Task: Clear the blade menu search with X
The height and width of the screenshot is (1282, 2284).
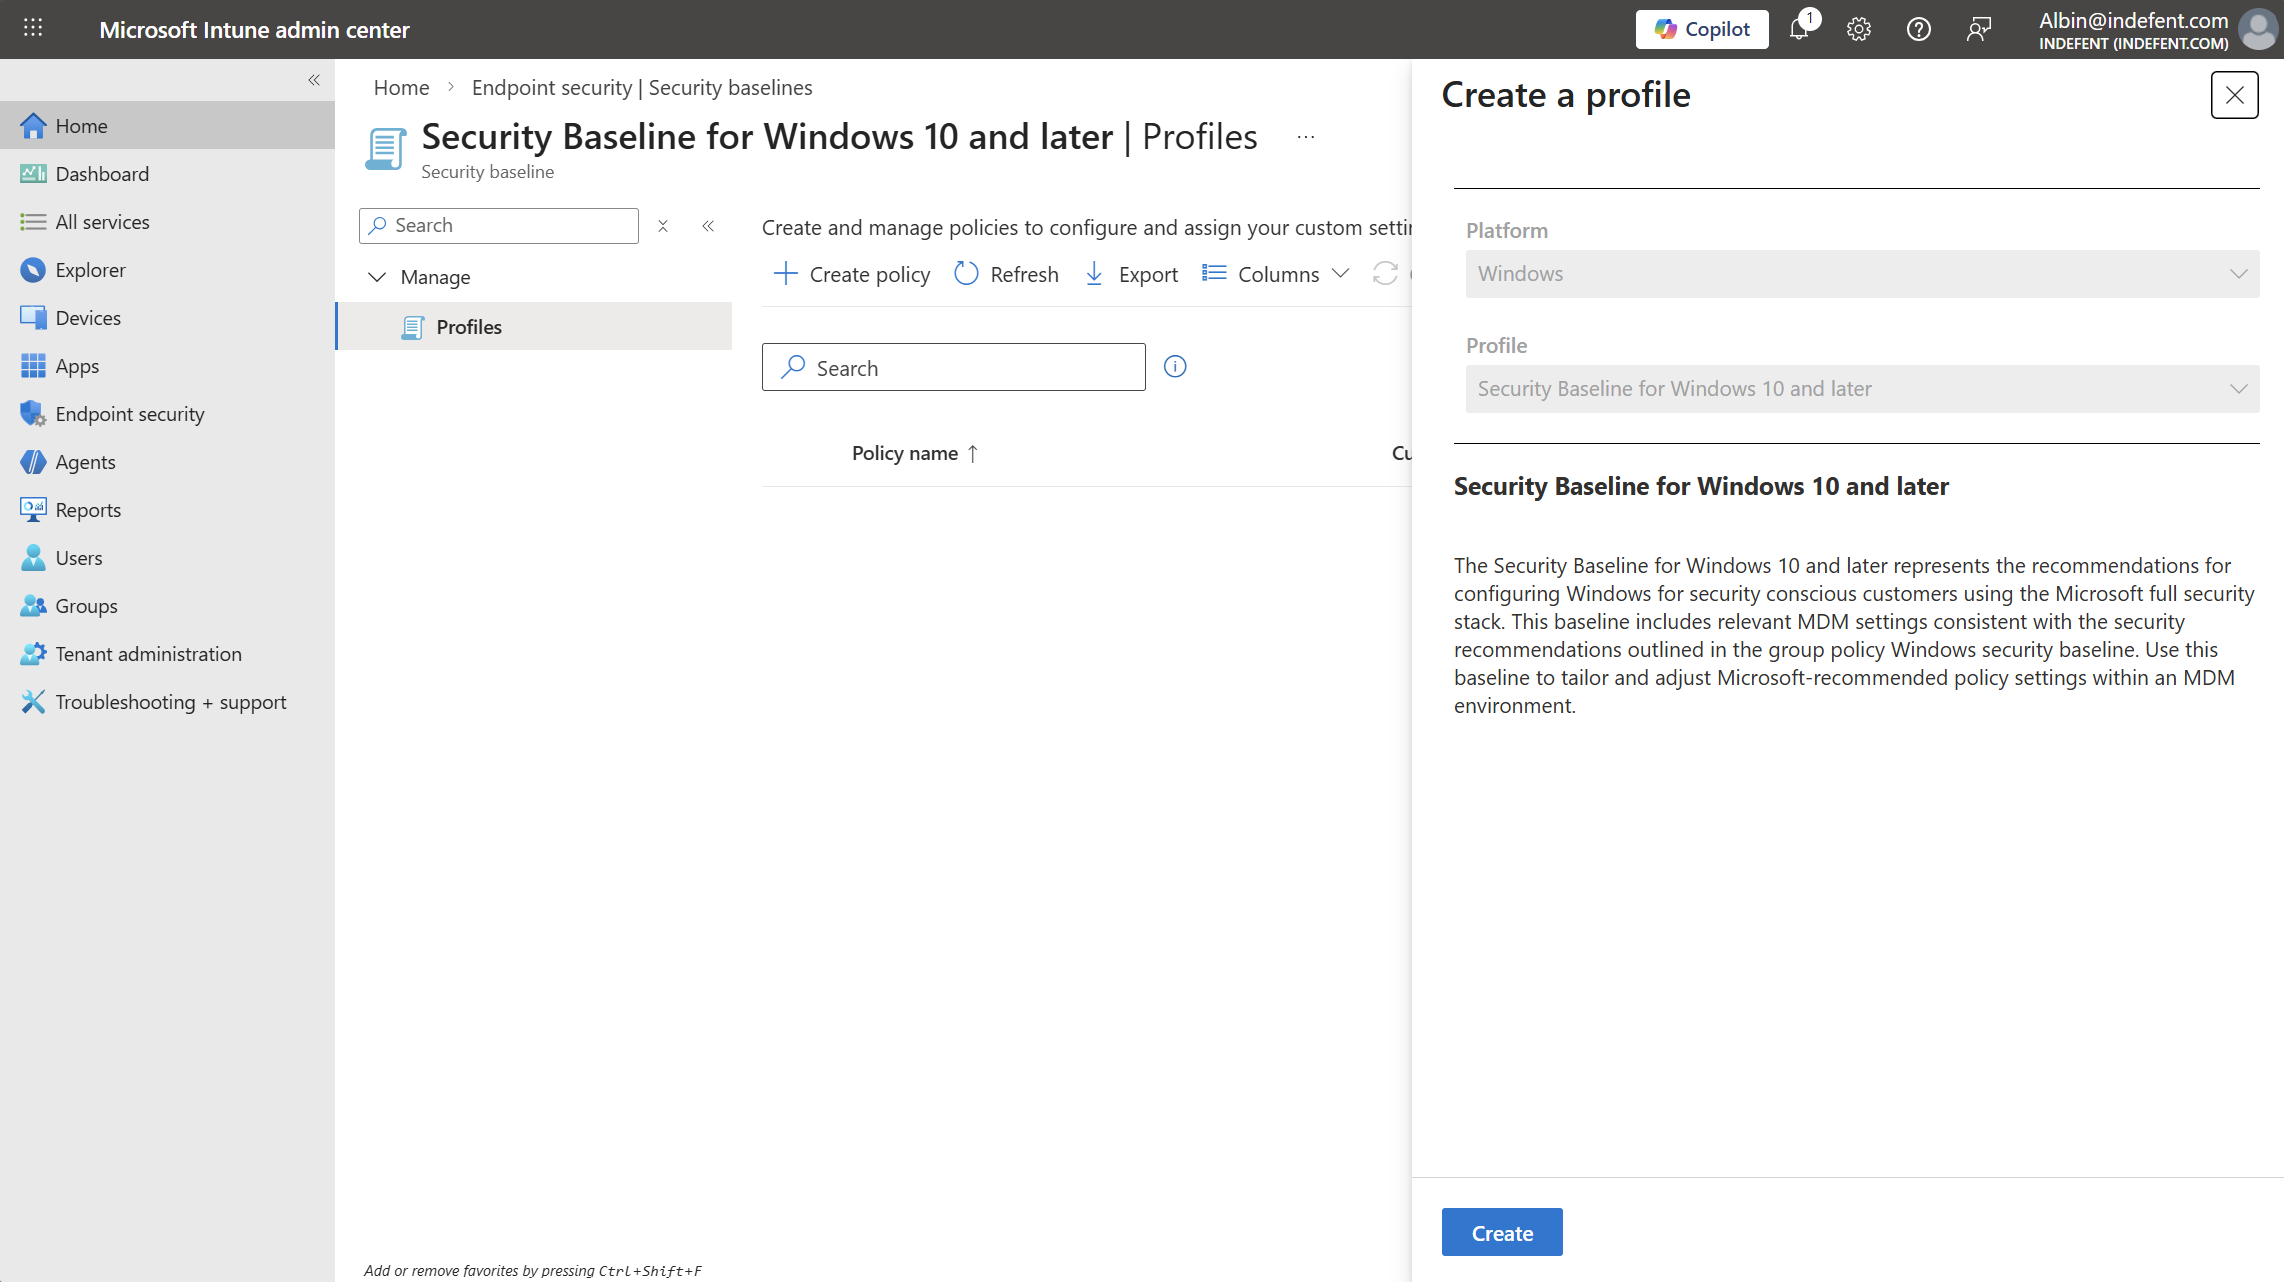Action: coord(663,226)
